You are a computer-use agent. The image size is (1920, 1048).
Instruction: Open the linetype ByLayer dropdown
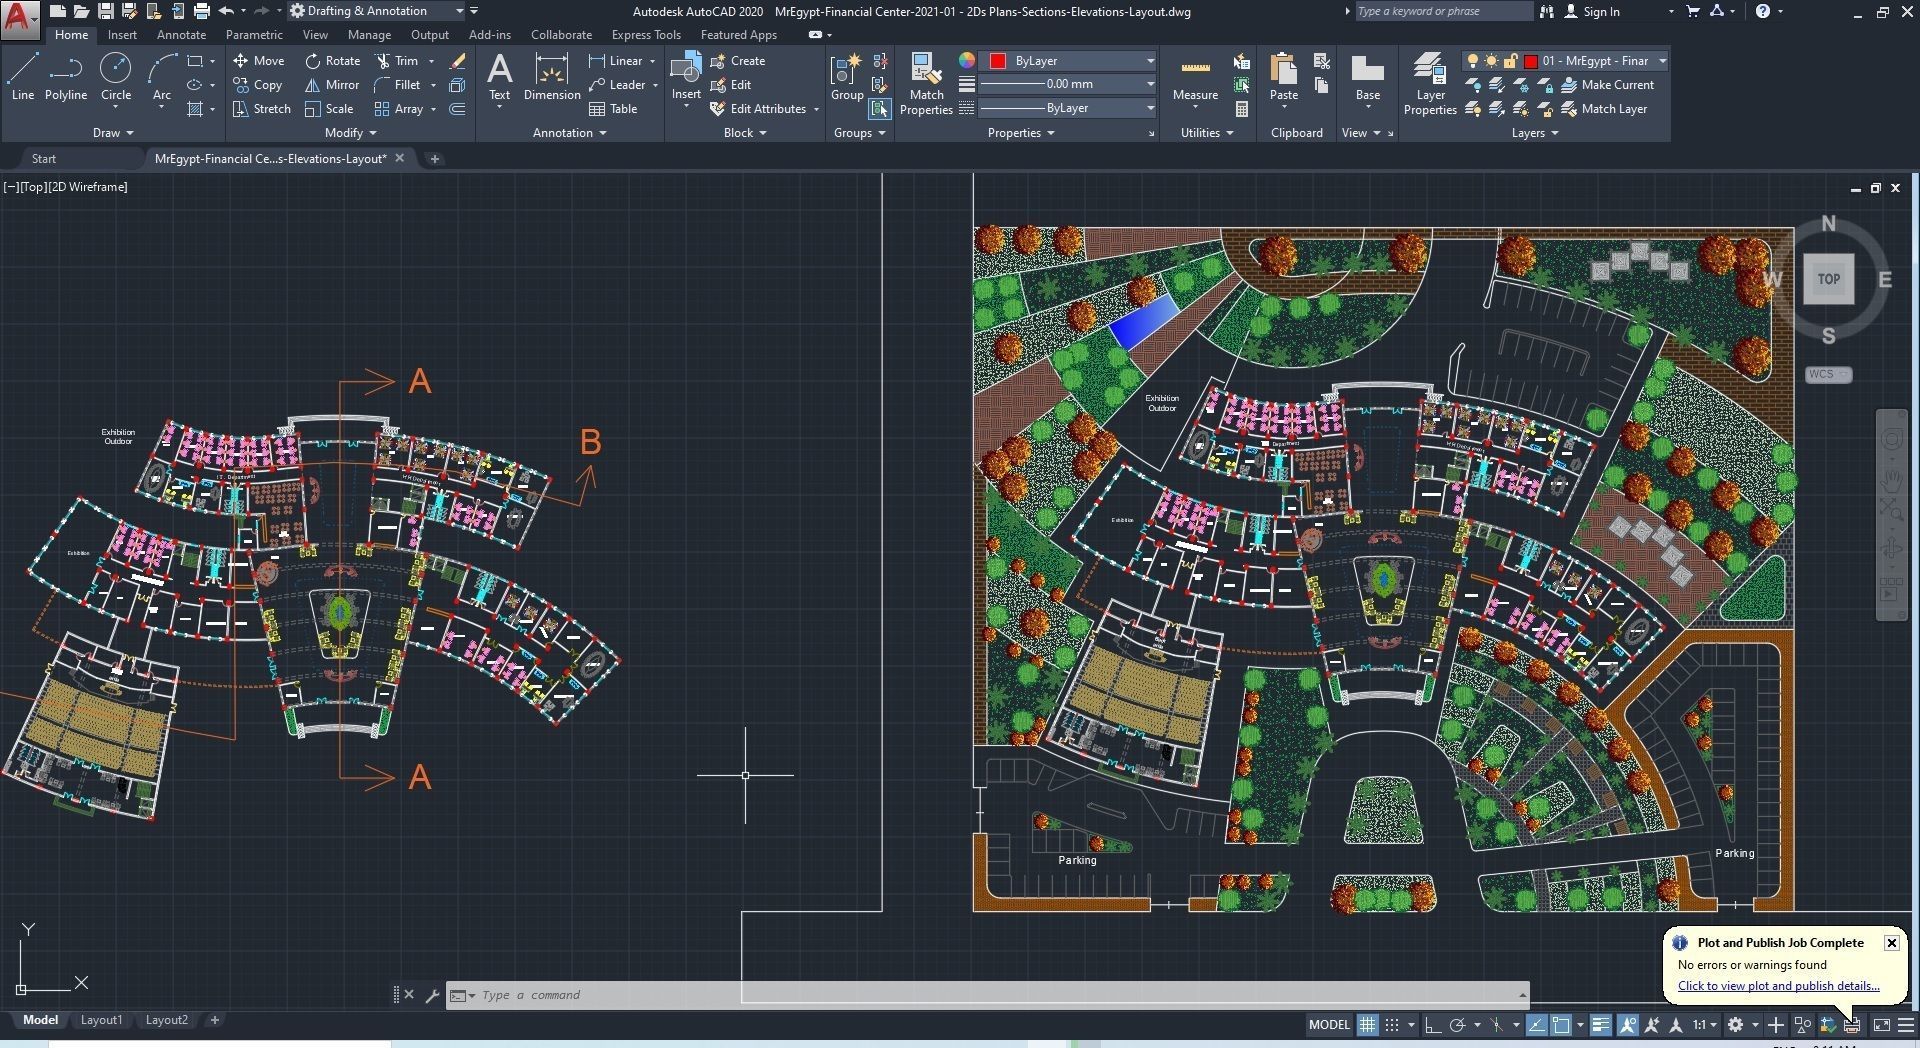pos(1068,108)
